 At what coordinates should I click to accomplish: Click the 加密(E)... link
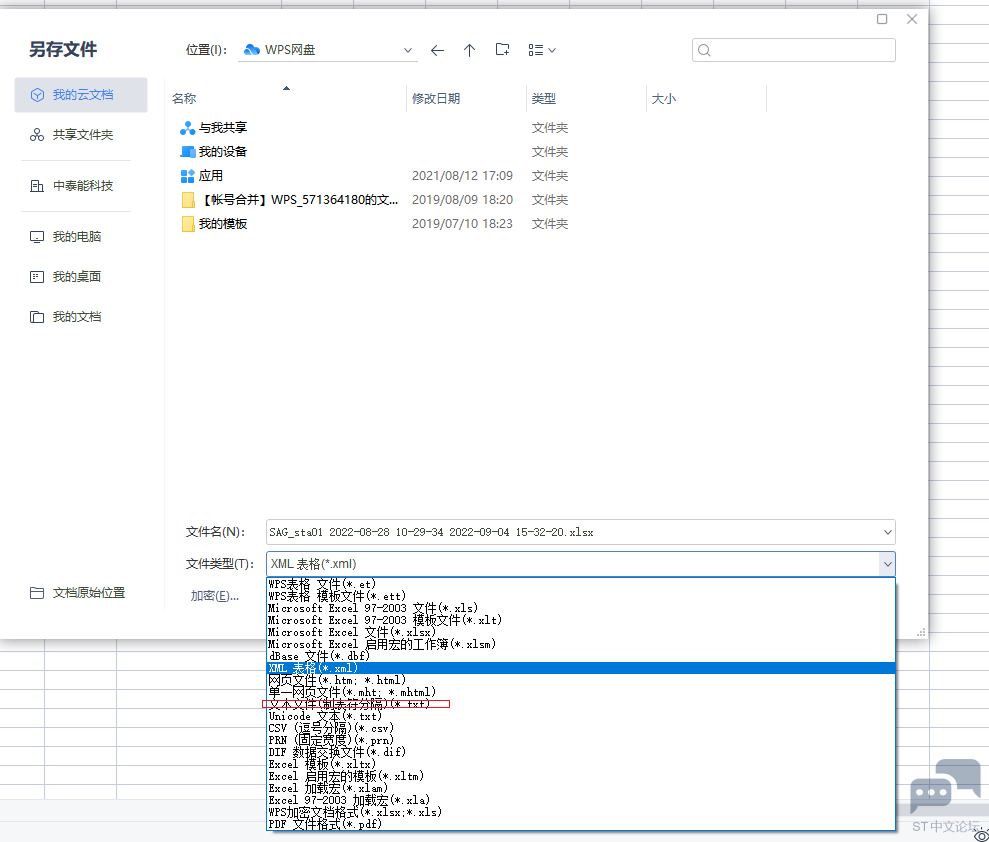214,596
